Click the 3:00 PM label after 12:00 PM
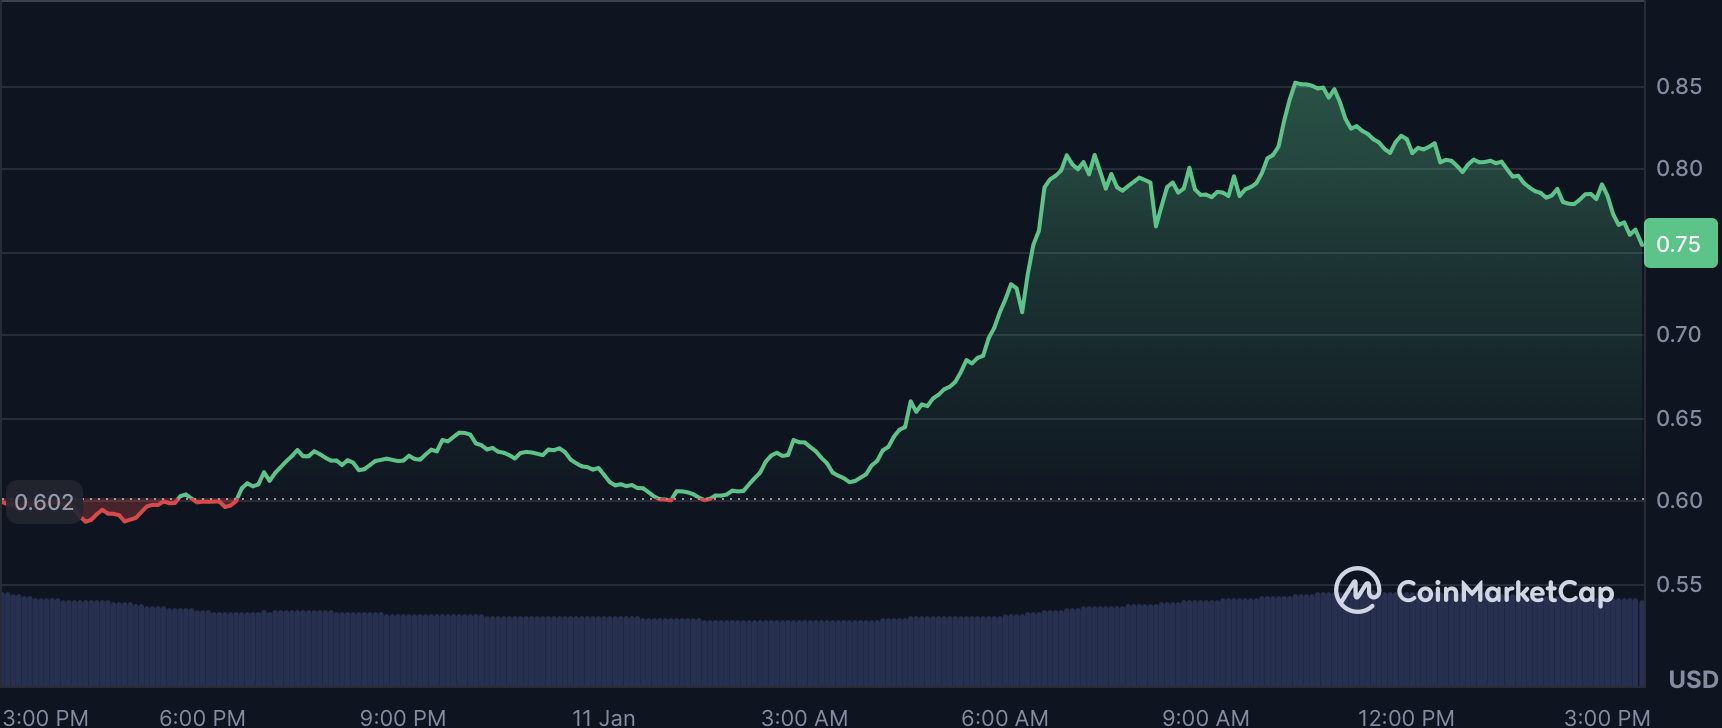The width and height of the screenshot is (1722, 728). [1607, 717]
